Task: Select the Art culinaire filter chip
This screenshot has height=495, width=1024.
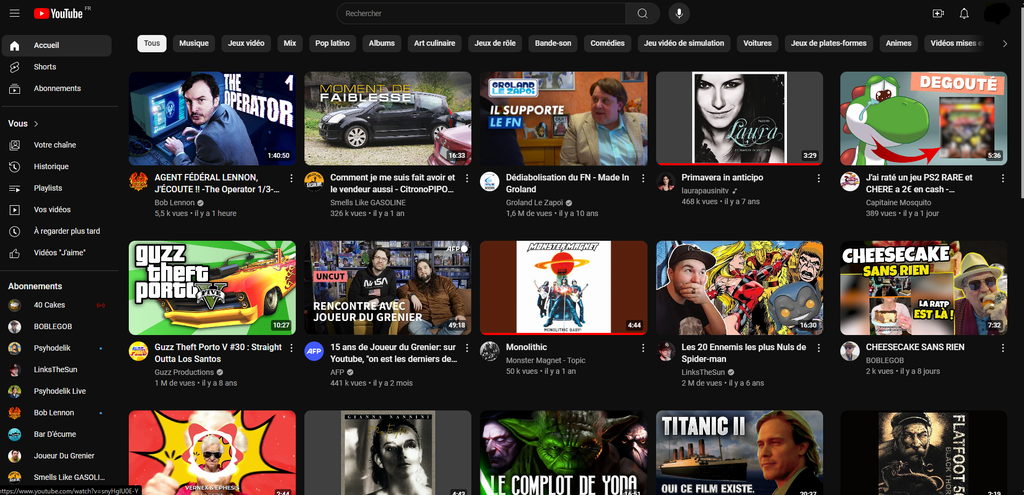Action: point(434,43)
